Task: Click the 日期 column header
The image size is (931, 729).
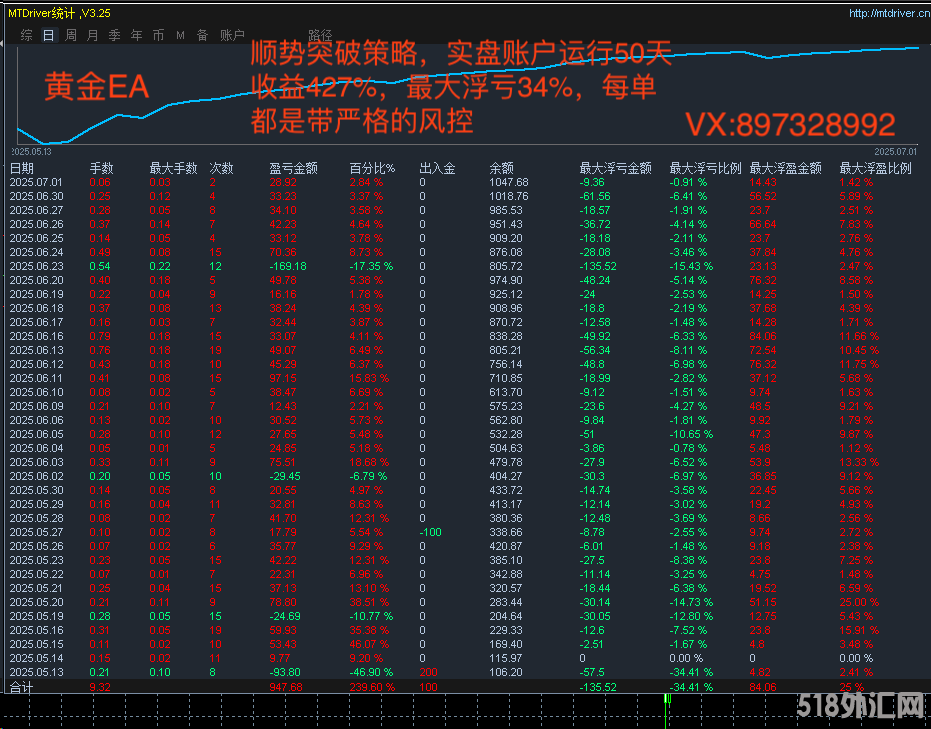Action: (x=22, y=169)
